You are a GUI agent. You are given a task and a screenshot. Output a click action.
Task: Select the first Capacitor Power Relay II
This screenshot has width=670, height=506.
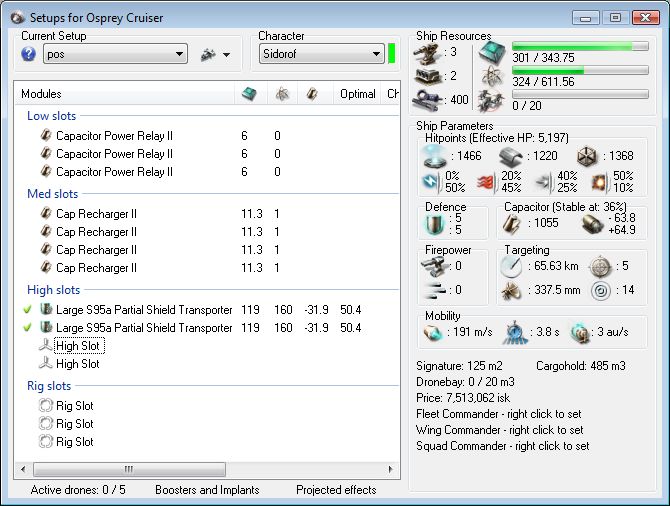pos(114,136)
